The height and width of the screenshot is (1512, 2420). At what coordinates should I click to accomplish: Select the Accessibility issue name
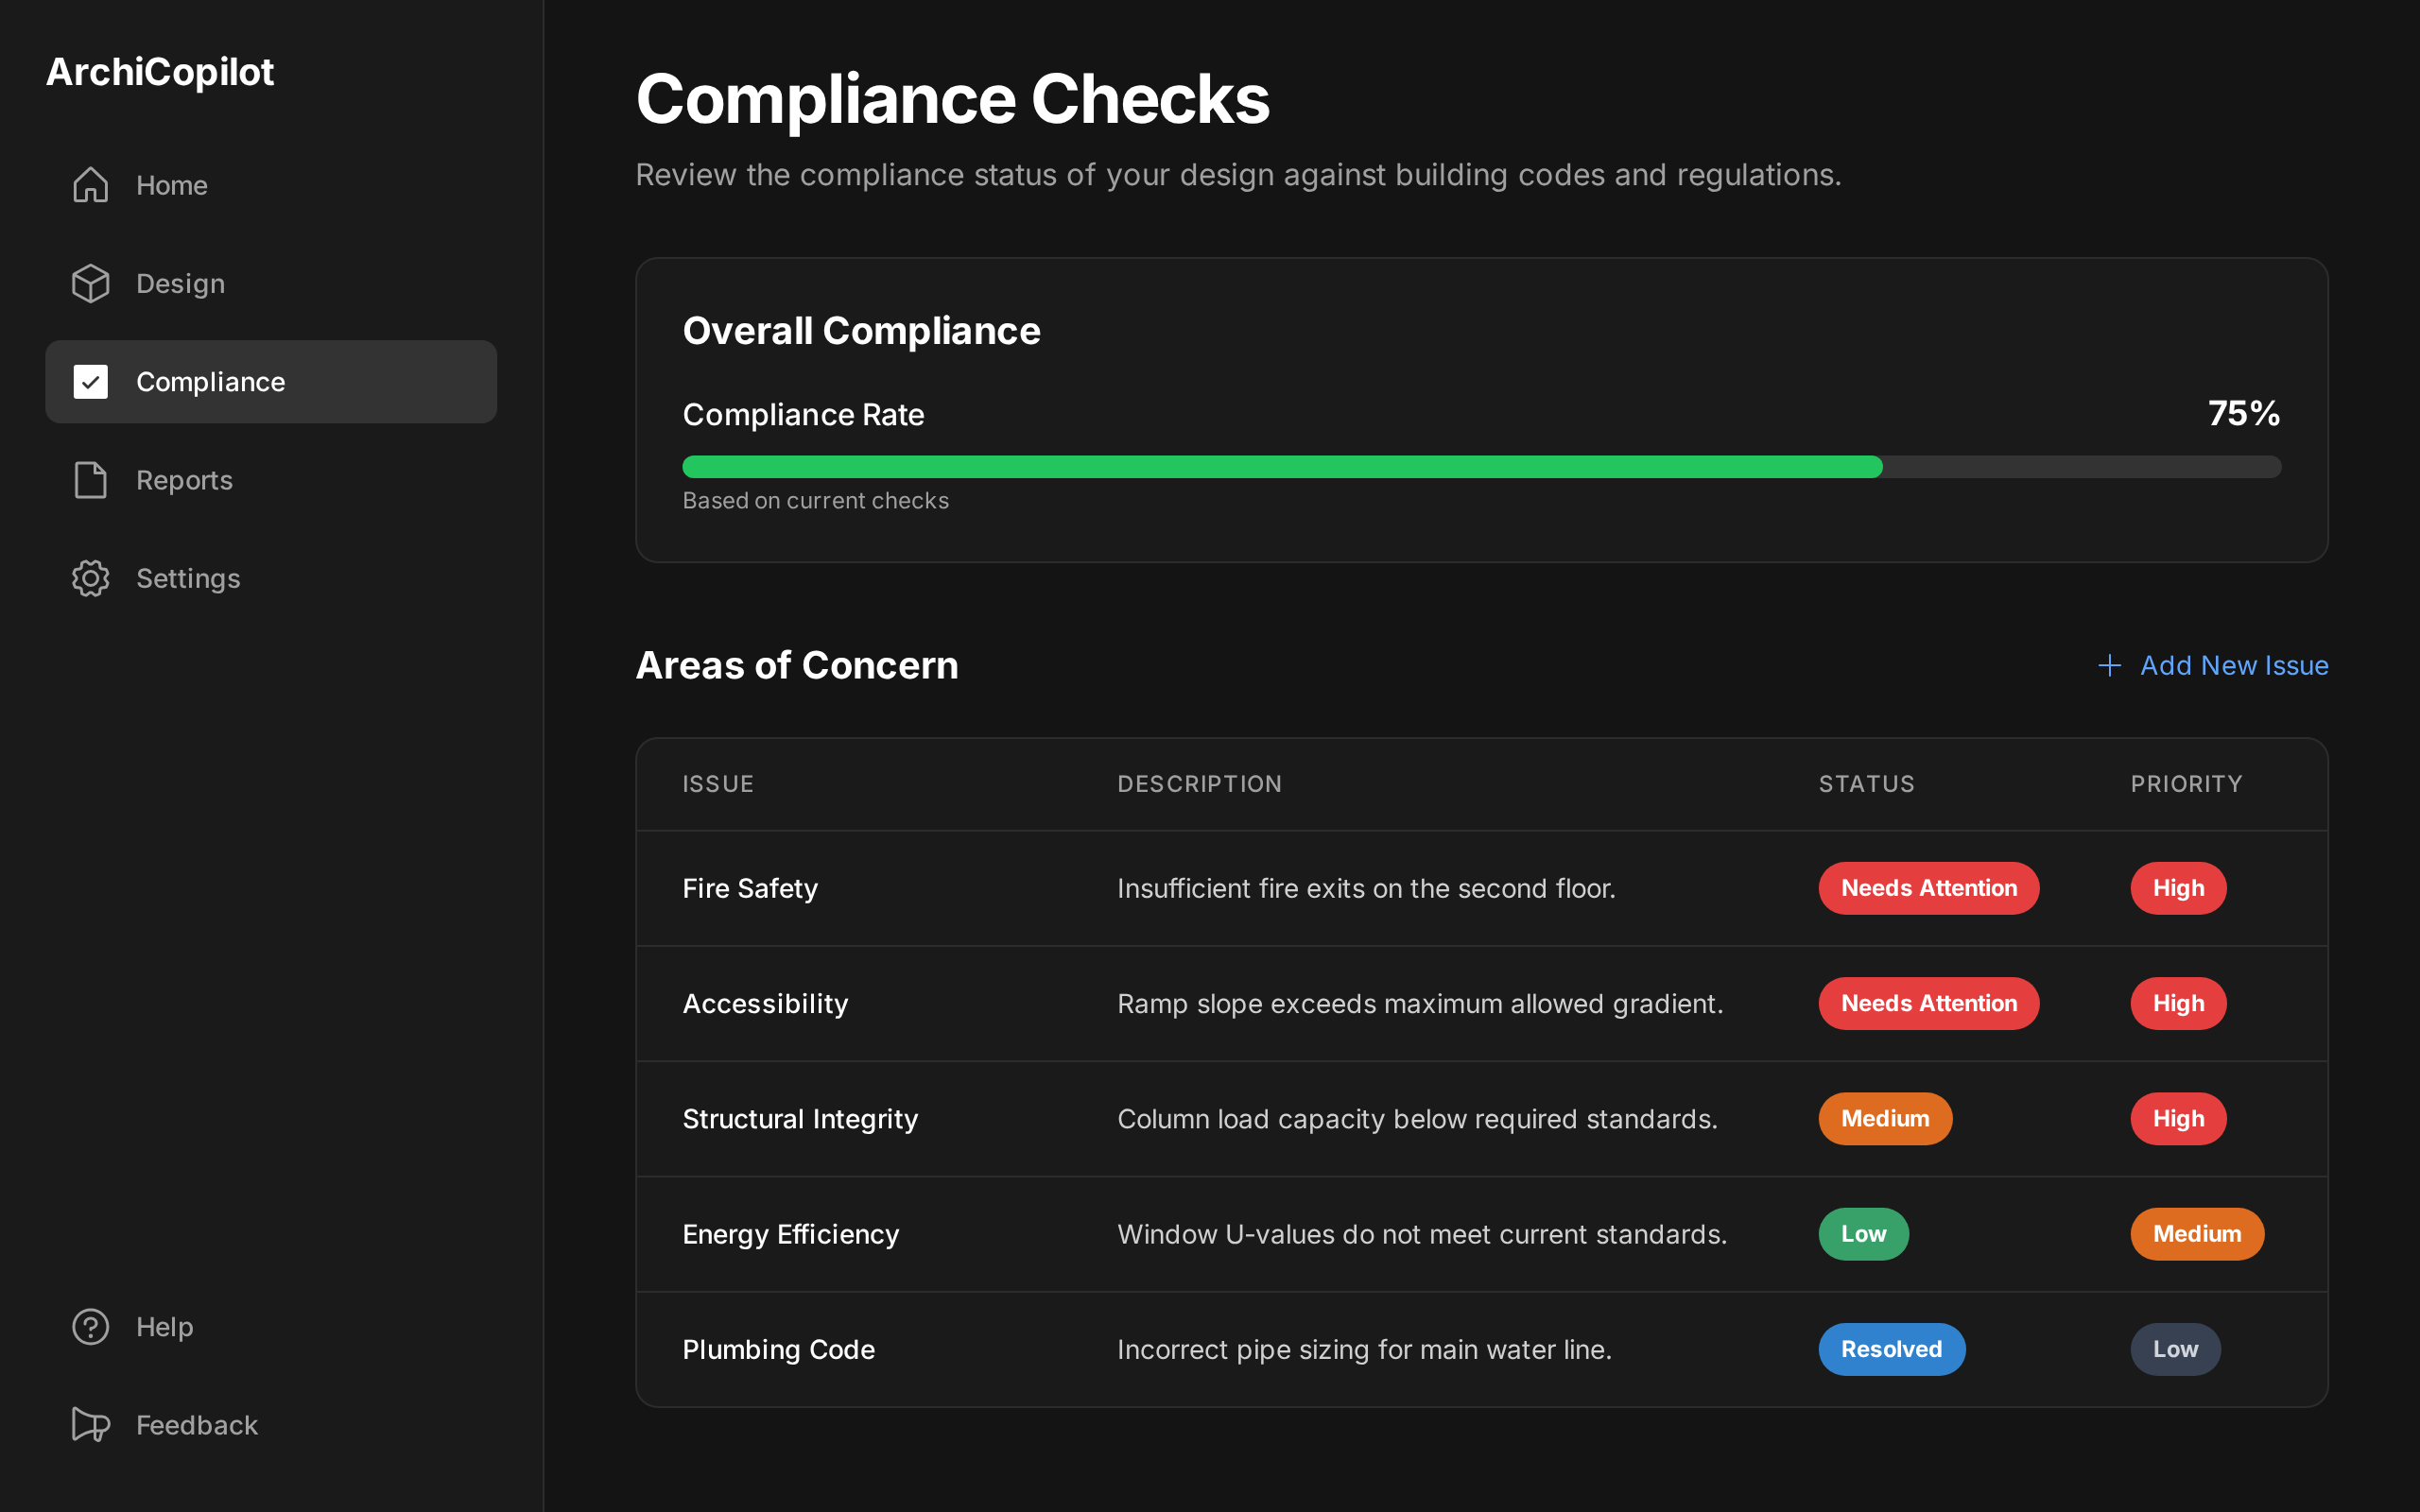(x=765, y=1003)
